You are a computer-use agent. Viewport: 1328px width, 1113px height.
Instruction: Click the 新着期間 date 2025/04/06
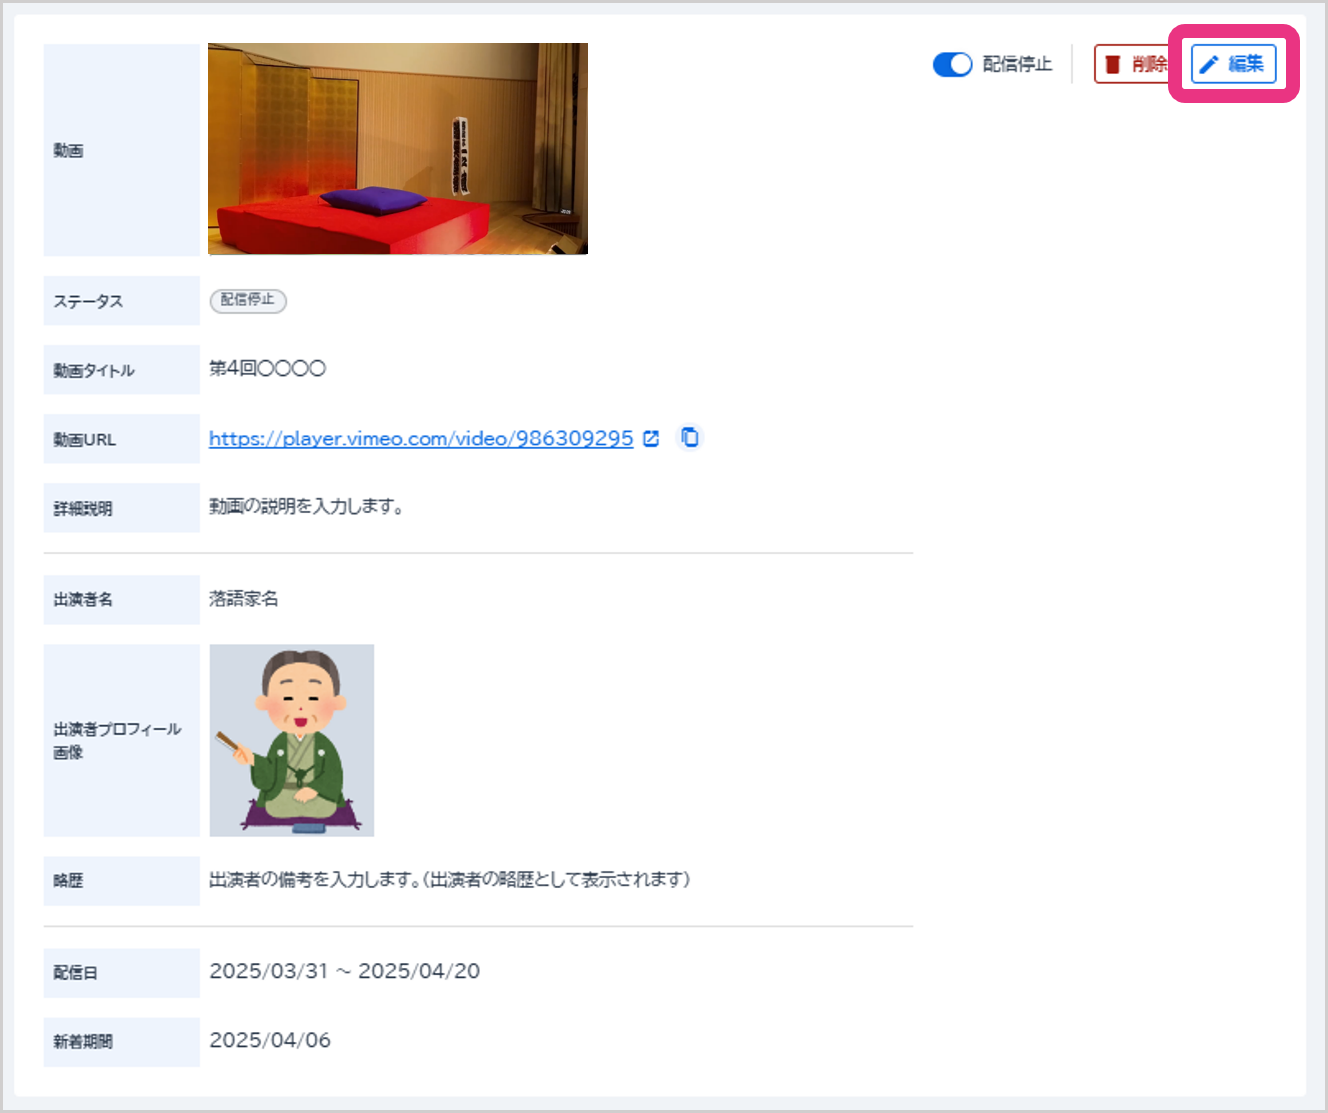(270, 1041)
